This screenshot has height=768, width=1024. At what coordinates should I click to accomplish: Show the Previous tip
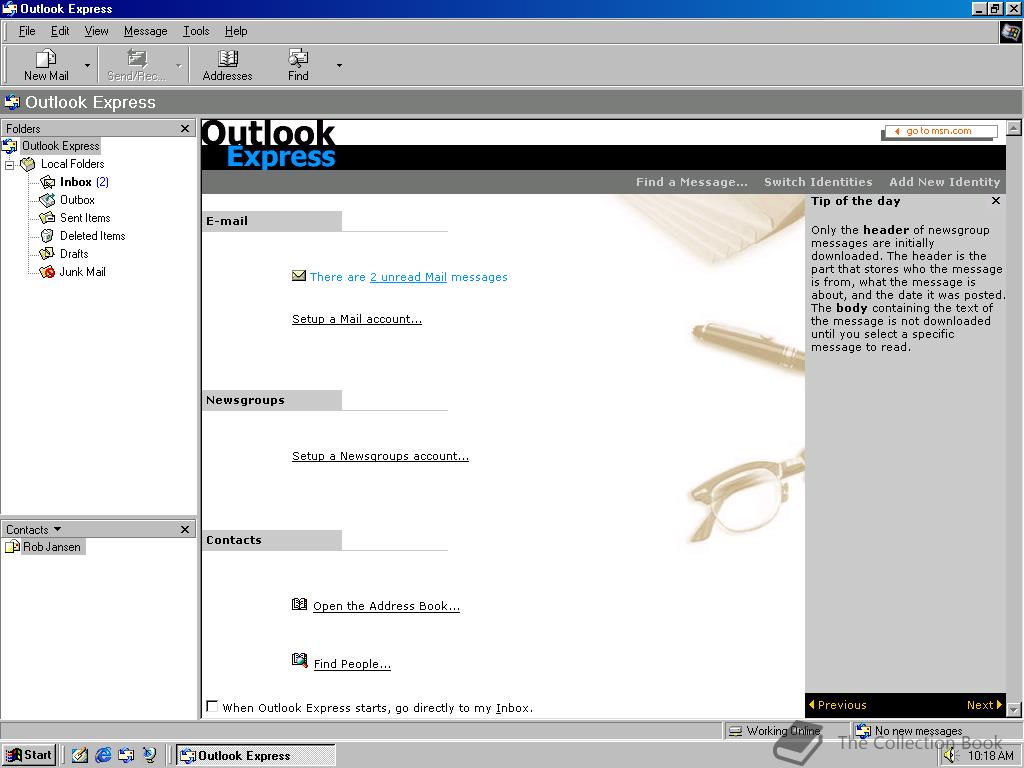[x=838, y=705]
